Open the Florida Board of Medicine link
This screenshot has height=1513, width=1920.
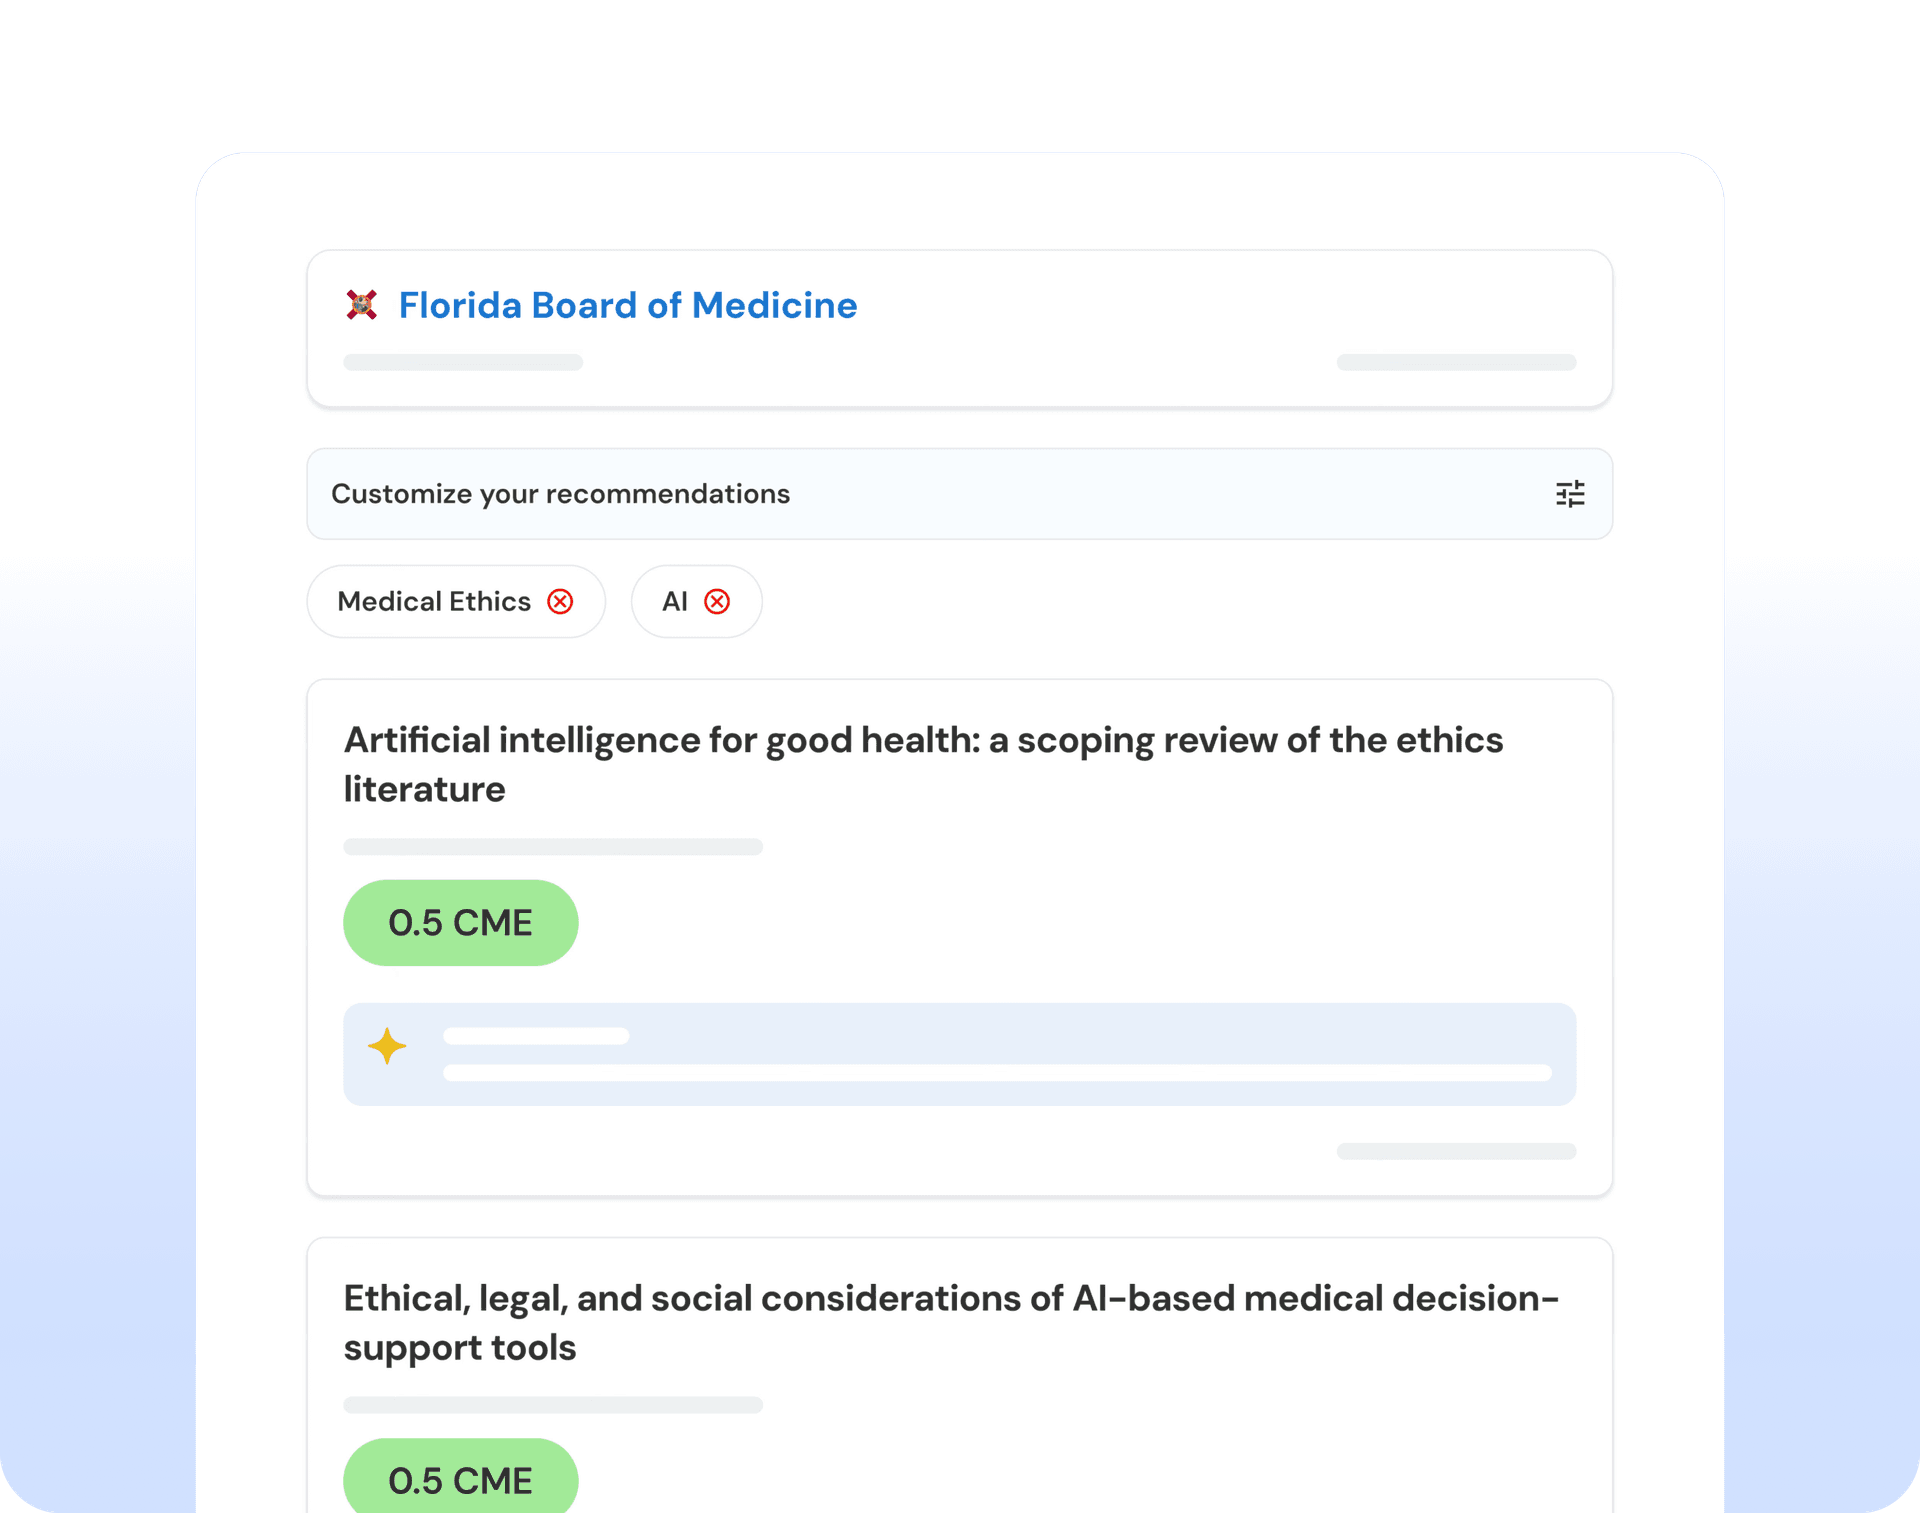point(627,305)
